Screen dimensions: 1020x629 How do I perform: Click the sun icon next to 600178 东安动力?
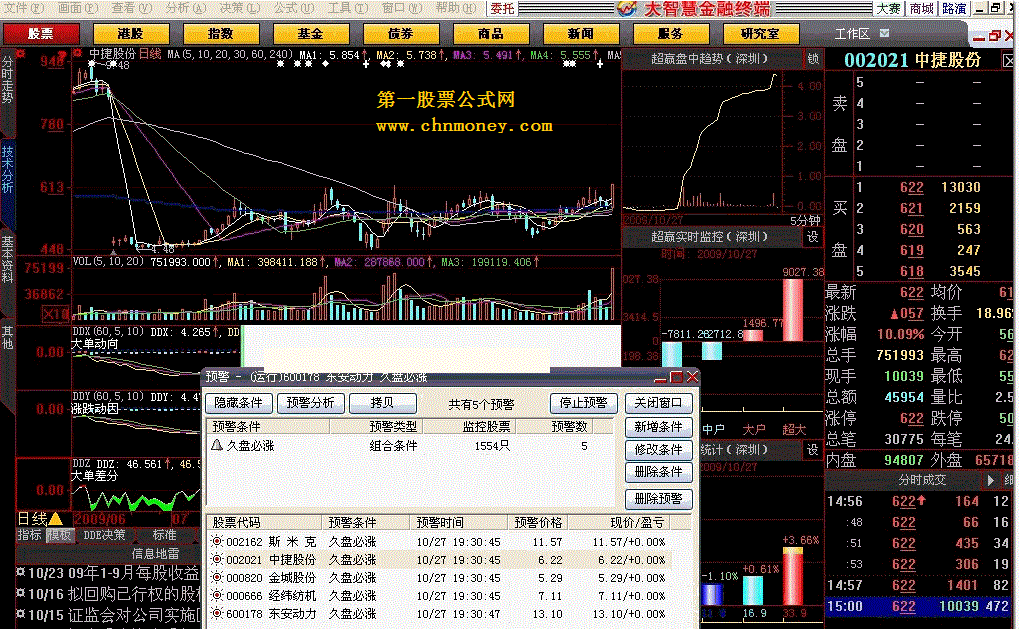[x=217, y=613]
